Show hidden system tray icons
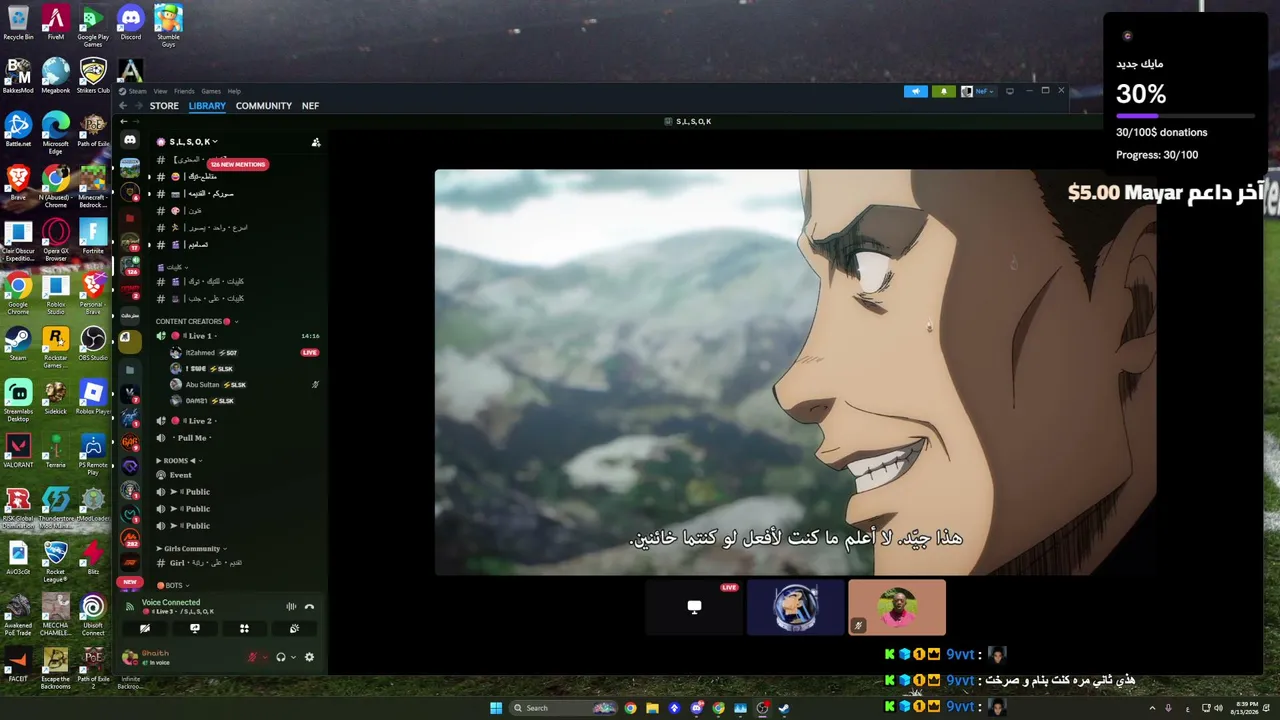Screen dimensions: 1280x720 click(x=1152, y=708)
